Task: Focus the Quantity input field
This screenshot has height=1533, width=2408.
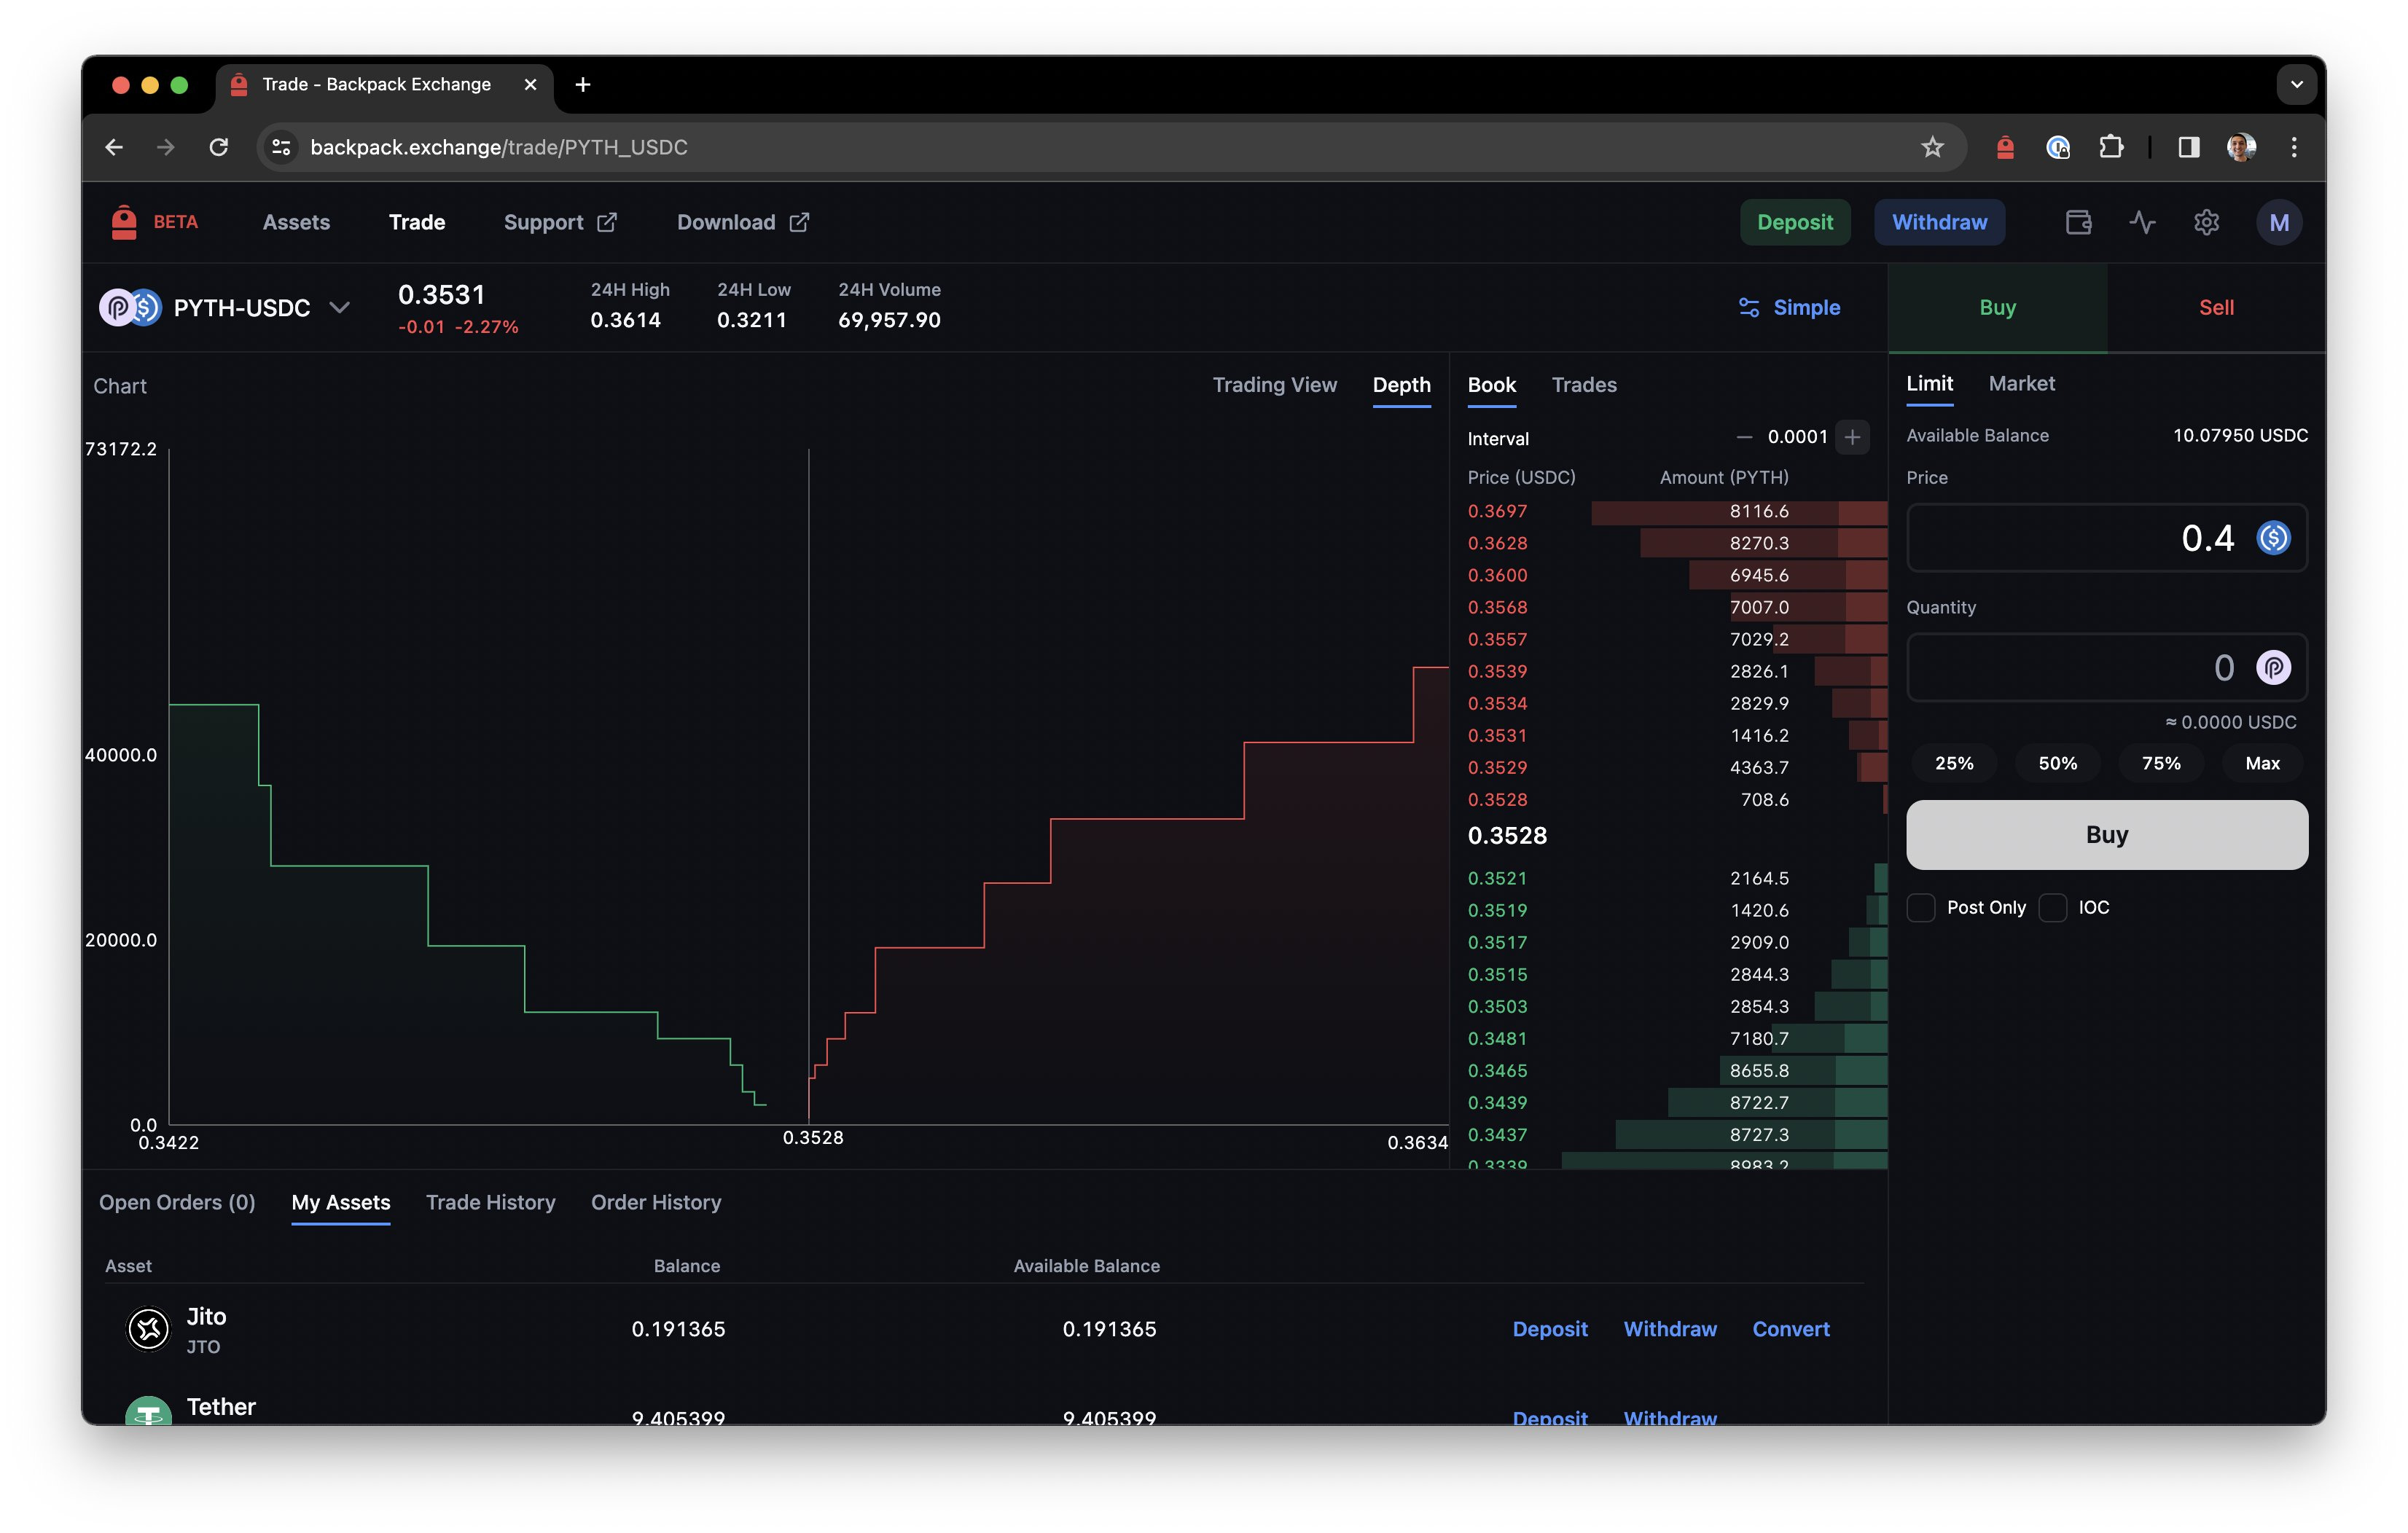Action: click(x=2106, y=667)
